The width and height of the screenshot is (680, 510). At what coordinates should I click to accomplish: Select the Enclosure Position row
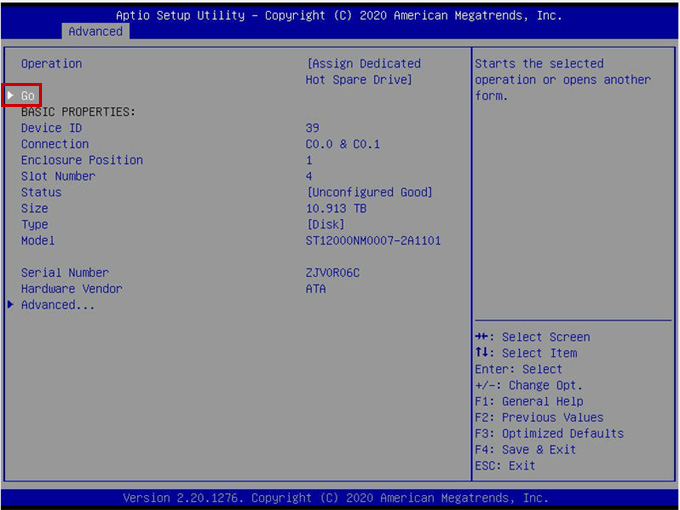[82, 160]
